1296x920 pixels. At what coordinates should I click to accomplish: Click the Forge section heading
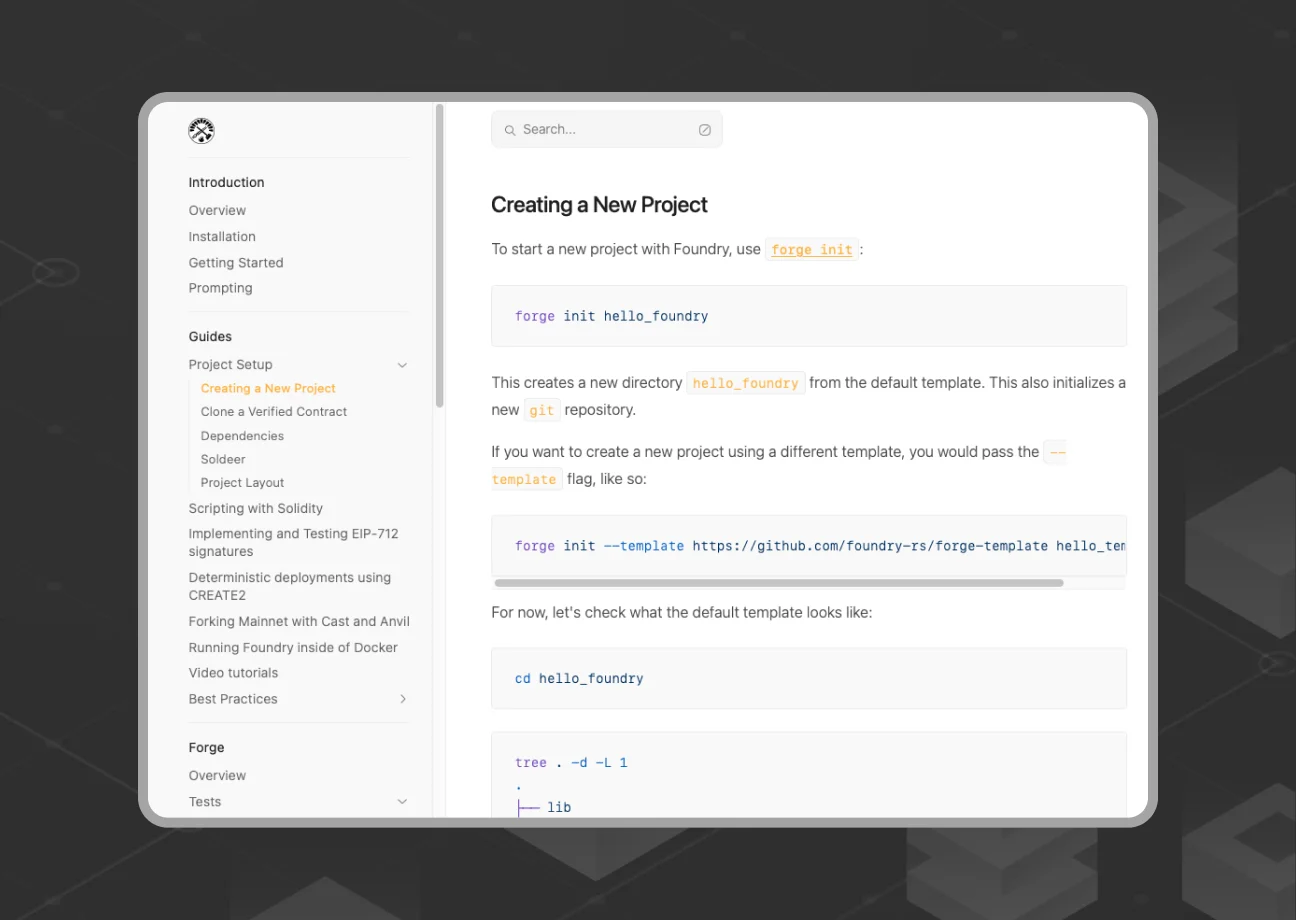pos(207,748)
